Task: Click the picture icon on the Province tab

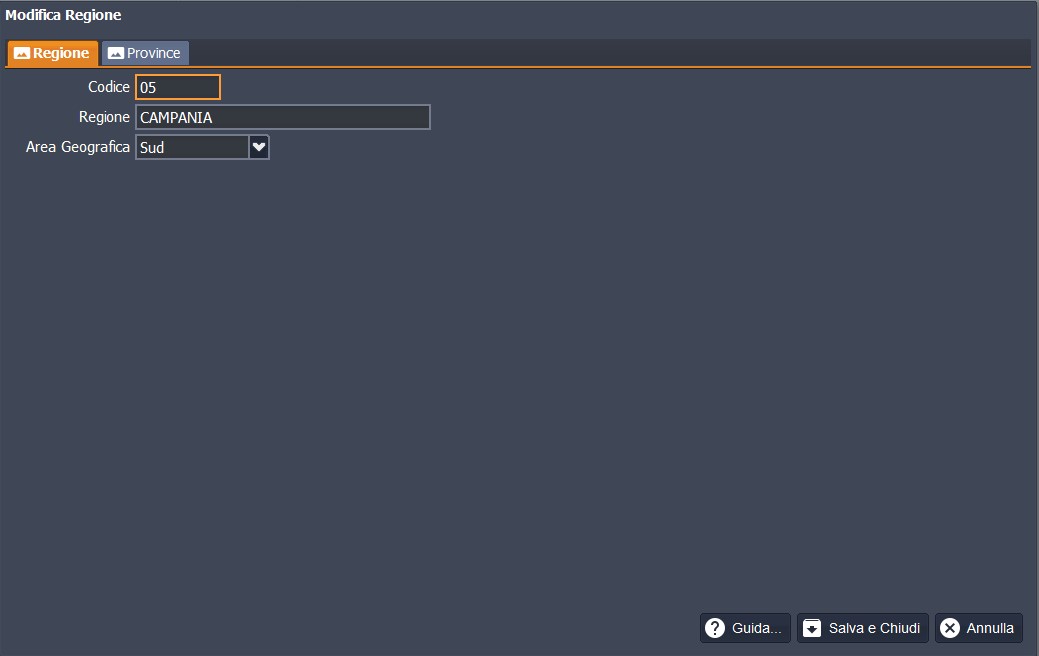Action: 116,54
